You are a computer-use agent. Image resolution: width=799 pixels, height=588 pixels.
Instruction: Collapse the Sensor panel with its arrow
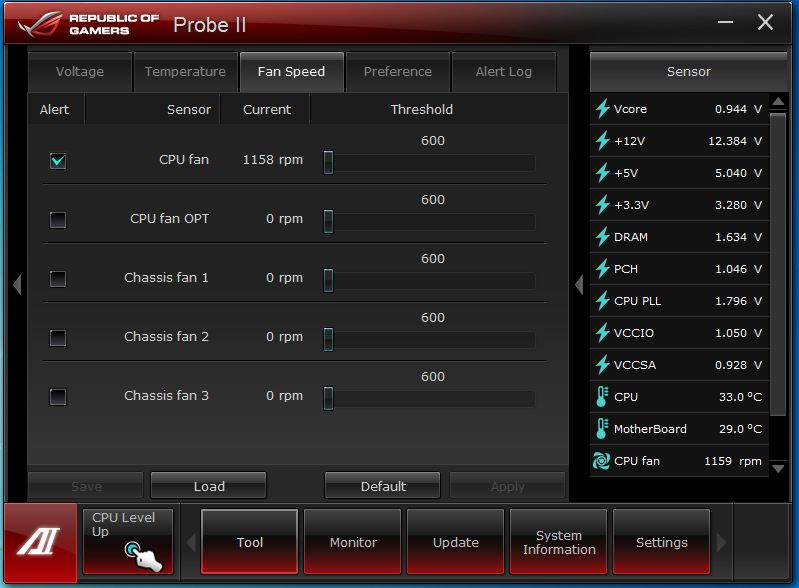579,284
